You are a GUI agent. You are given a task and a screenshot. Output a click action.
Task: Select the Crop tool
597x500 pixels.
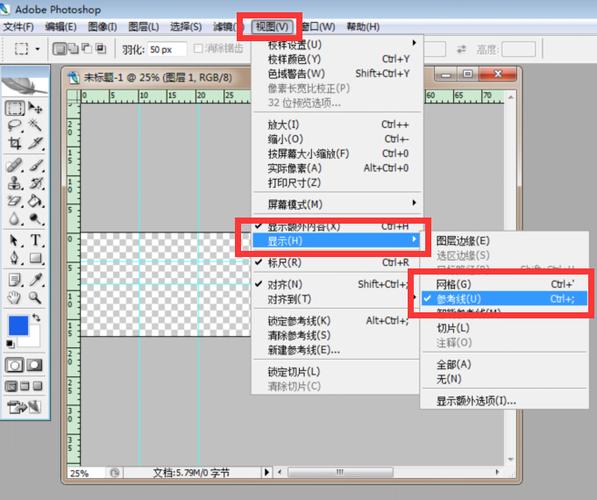coord(15,143)
